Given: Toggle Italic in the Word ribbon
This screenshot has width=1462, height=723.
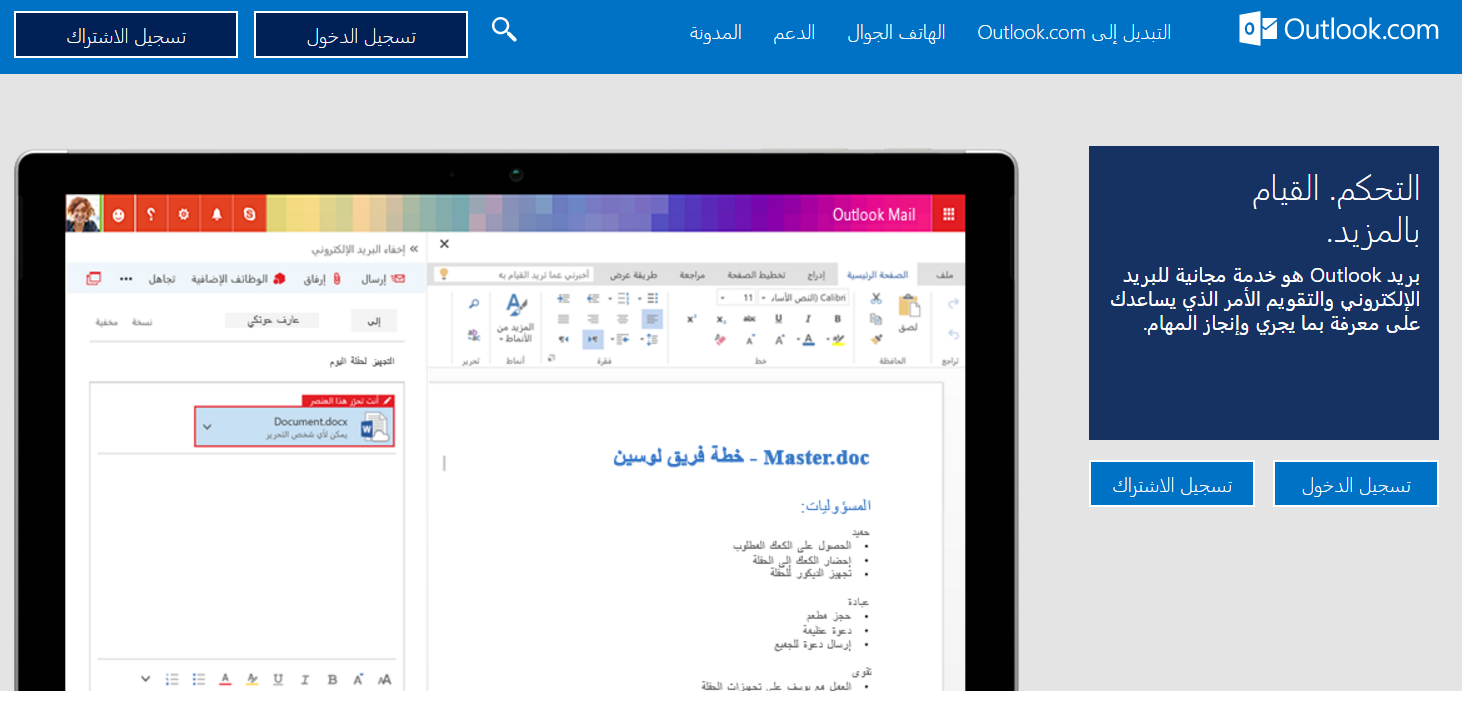Looking at the screenshot, I should point(807,318).
